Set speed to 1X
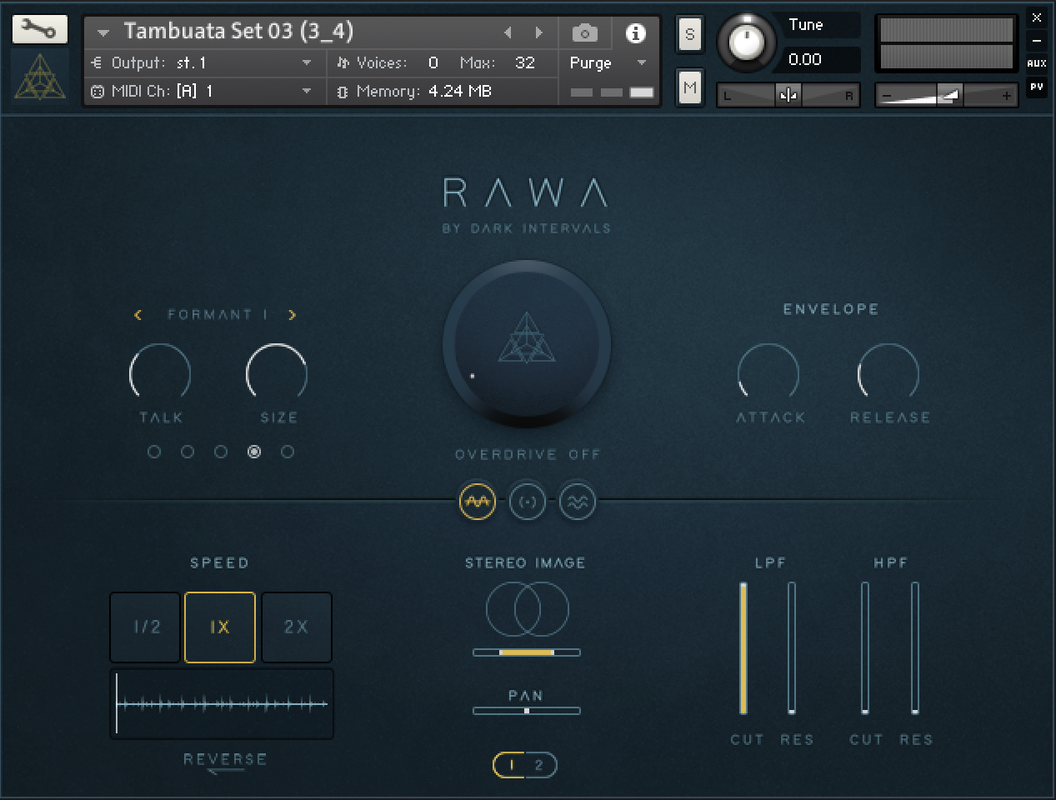 click(220, 628)
